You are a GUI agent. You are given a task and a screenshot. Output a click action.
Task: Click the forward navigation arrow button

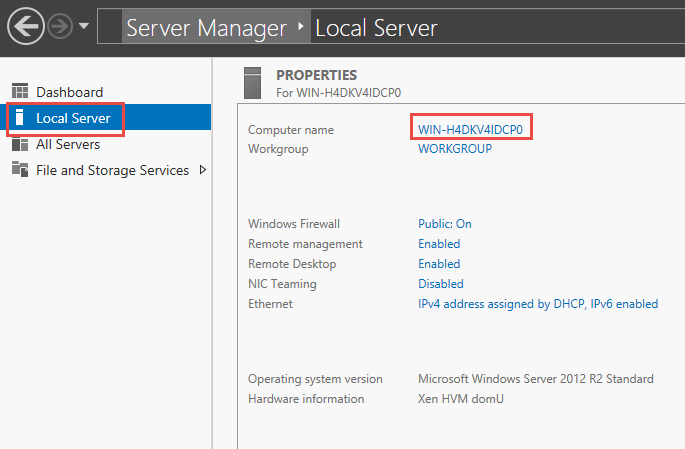(x=60, y=26)
